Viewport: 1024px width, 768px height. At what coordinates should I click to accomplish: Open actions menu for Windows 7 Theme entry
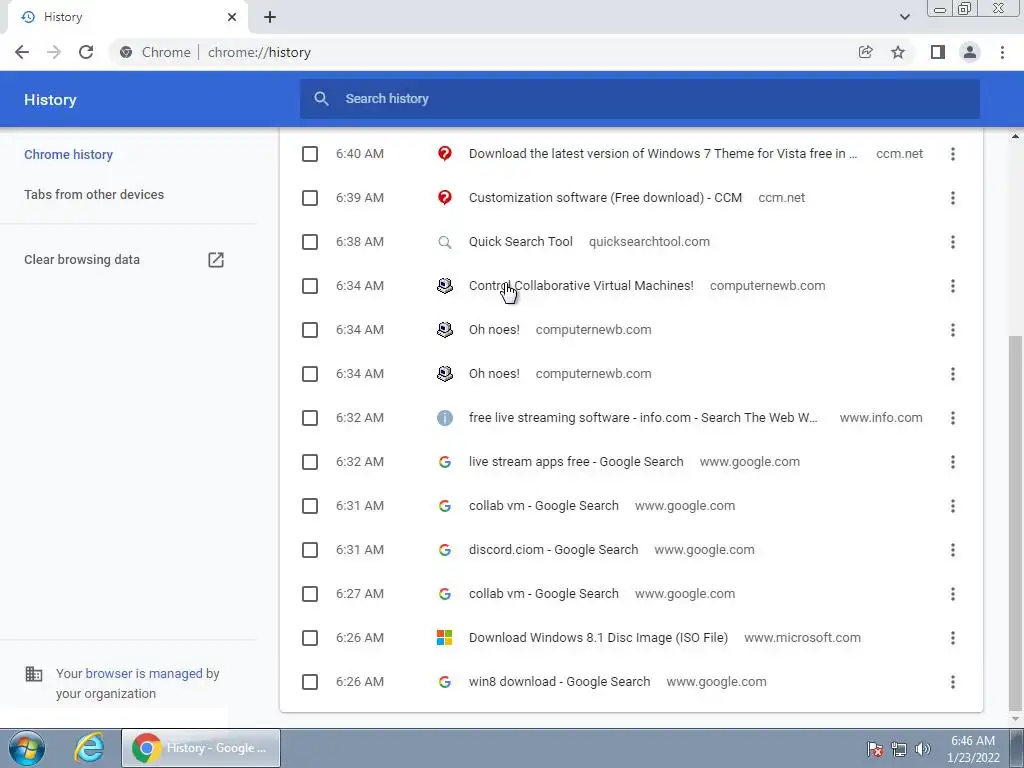click(x=953, y=154)
